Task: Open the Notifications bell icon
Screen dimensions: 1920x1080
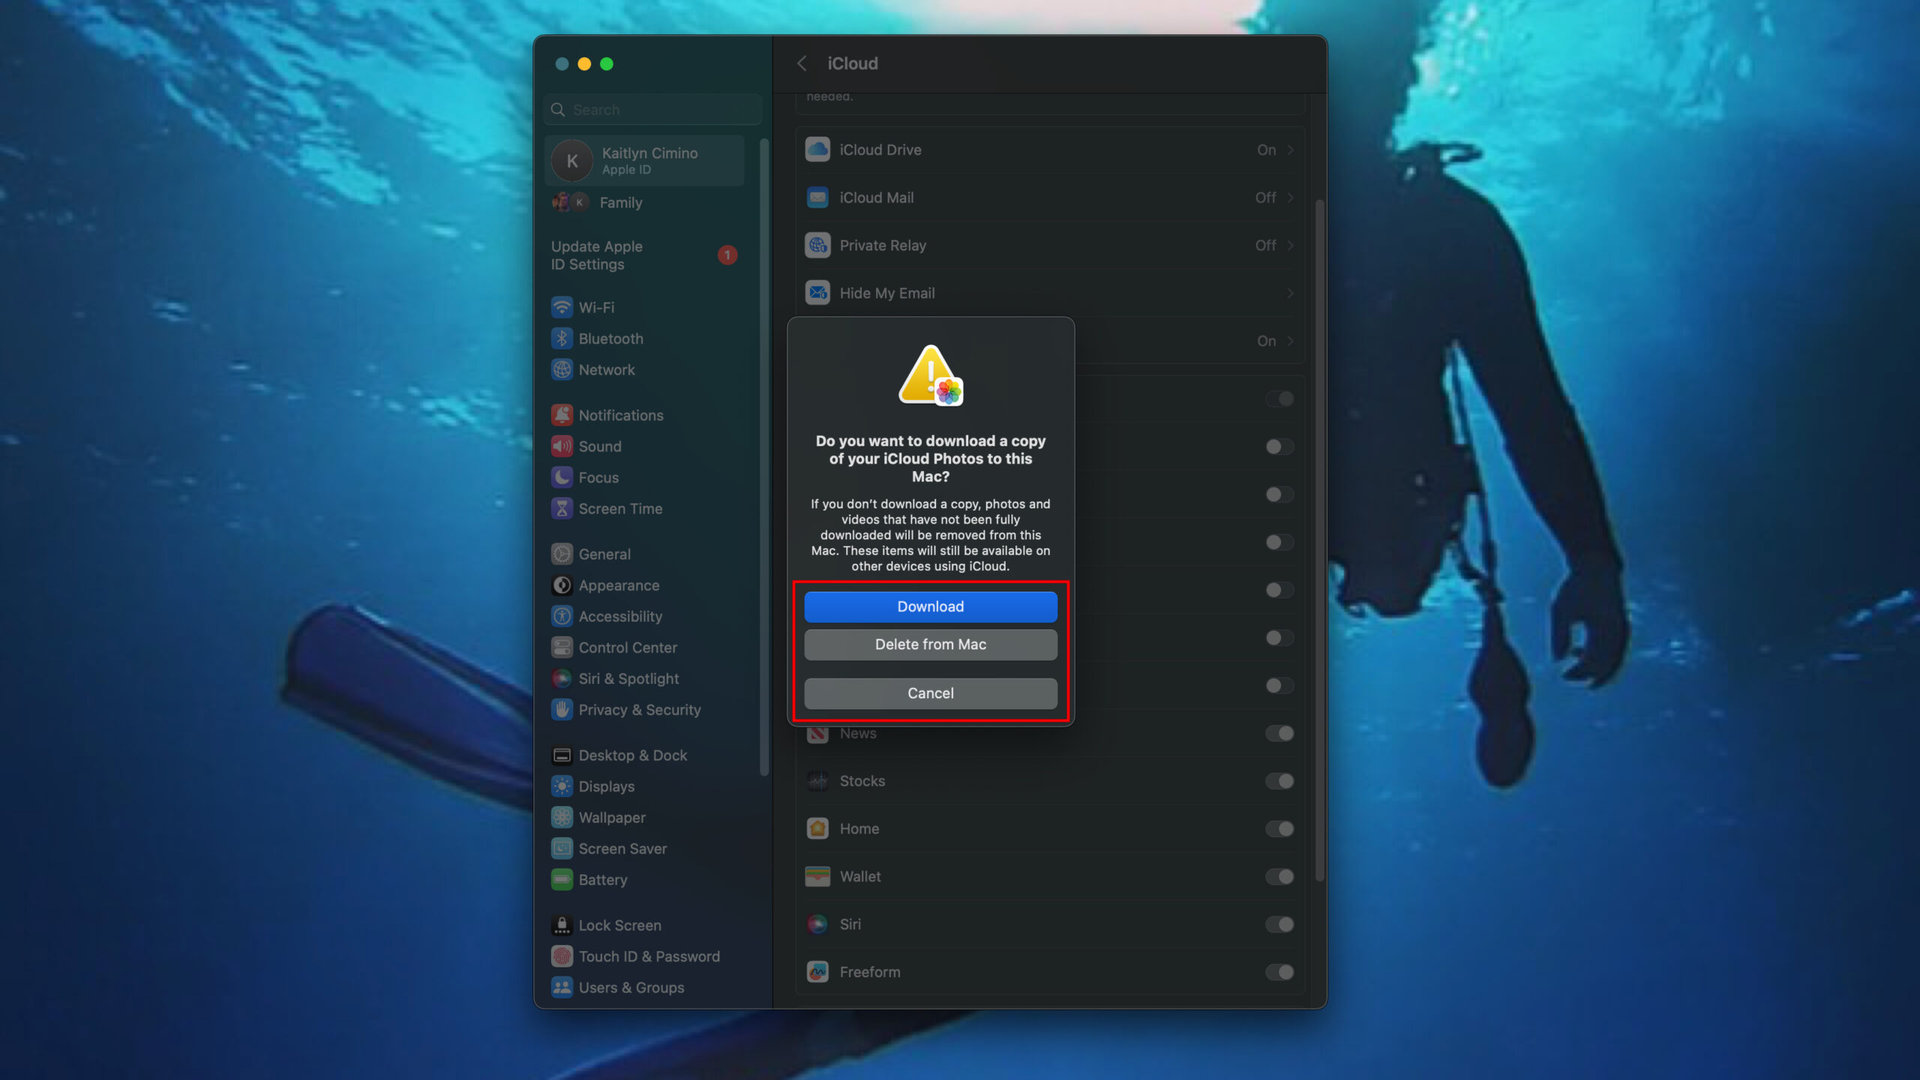Action: [562, 415]
